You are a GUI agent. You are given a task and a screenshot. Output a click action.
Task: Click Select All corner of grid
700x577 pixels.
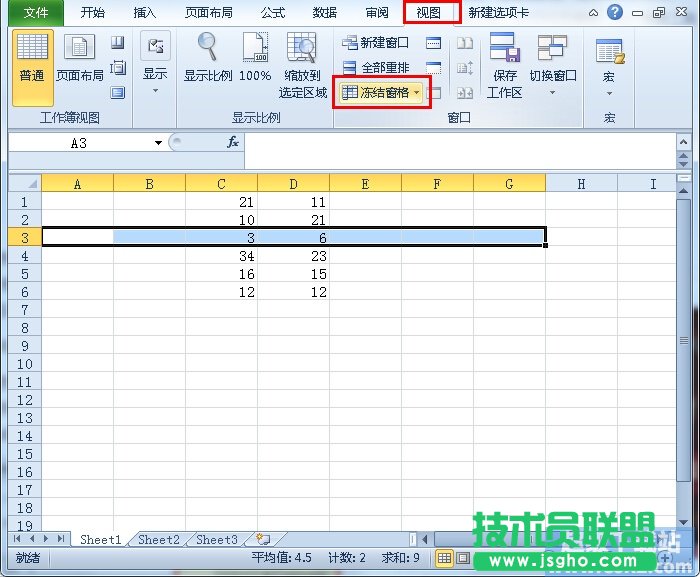click(25, 183)
